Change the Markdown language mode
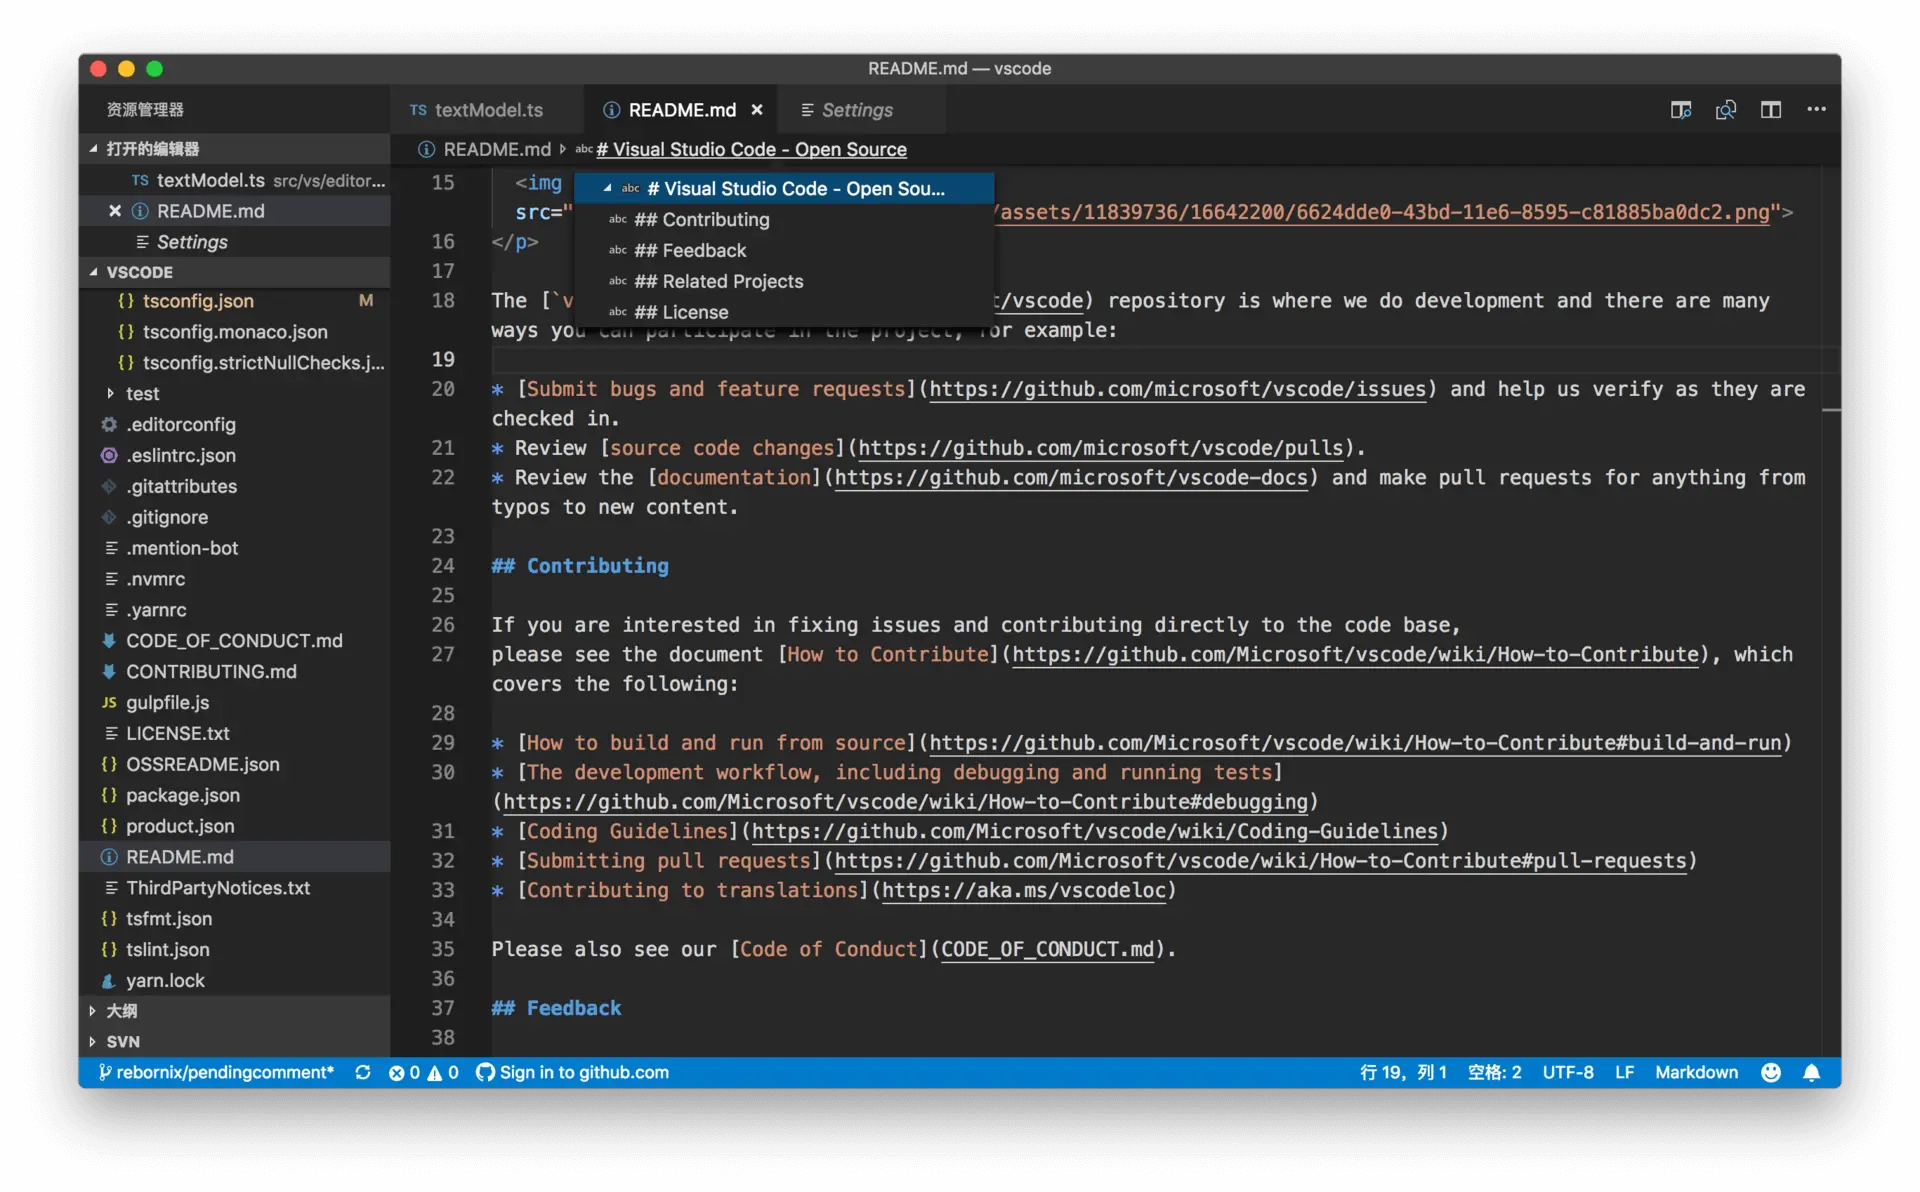This screenshot has width=1920, height=1192. pos(1696,1072)
